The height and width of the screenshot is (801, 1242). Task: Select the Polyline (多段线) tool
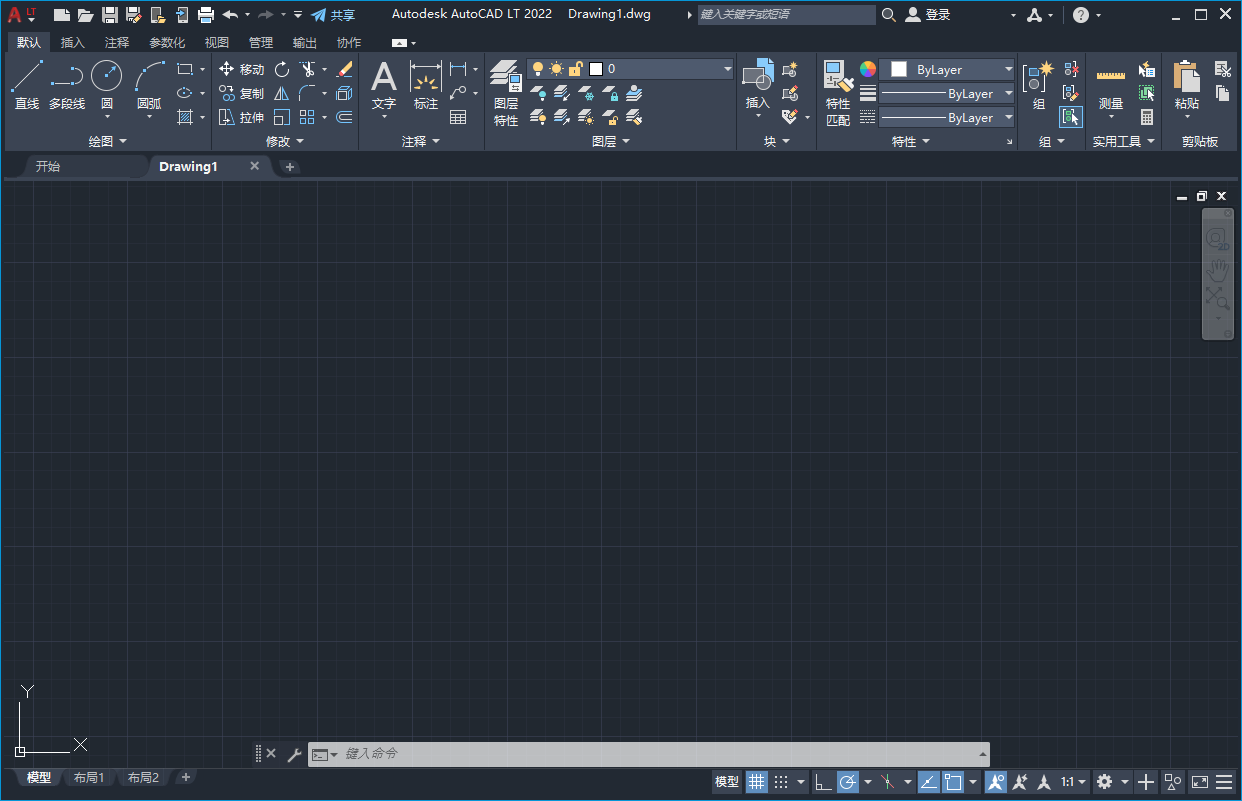pos(67,85)
